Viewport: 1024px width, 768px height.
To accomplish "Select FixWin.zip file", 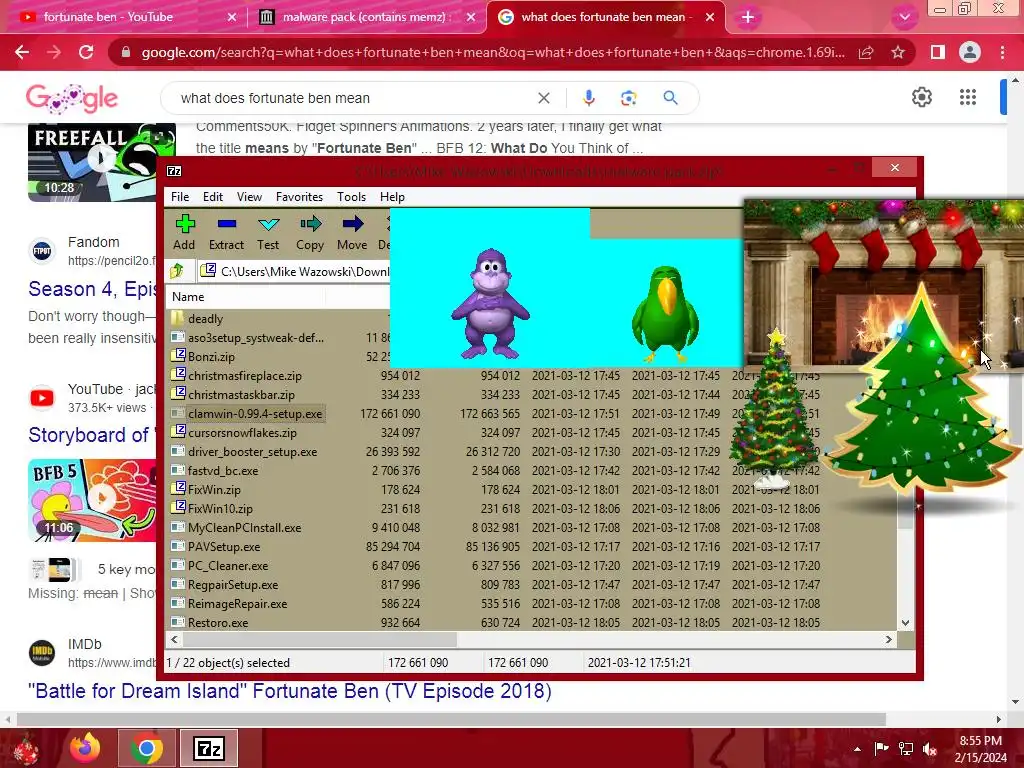I will coord(214,489).
